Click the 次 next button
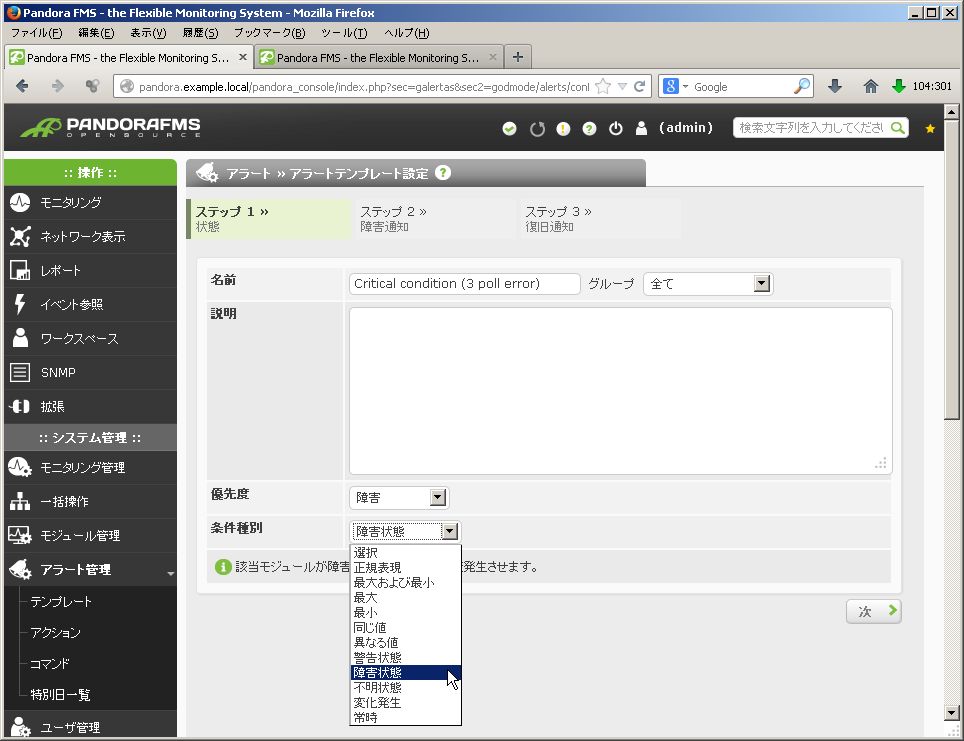This screenshot has width=964, height=741. 874,611
